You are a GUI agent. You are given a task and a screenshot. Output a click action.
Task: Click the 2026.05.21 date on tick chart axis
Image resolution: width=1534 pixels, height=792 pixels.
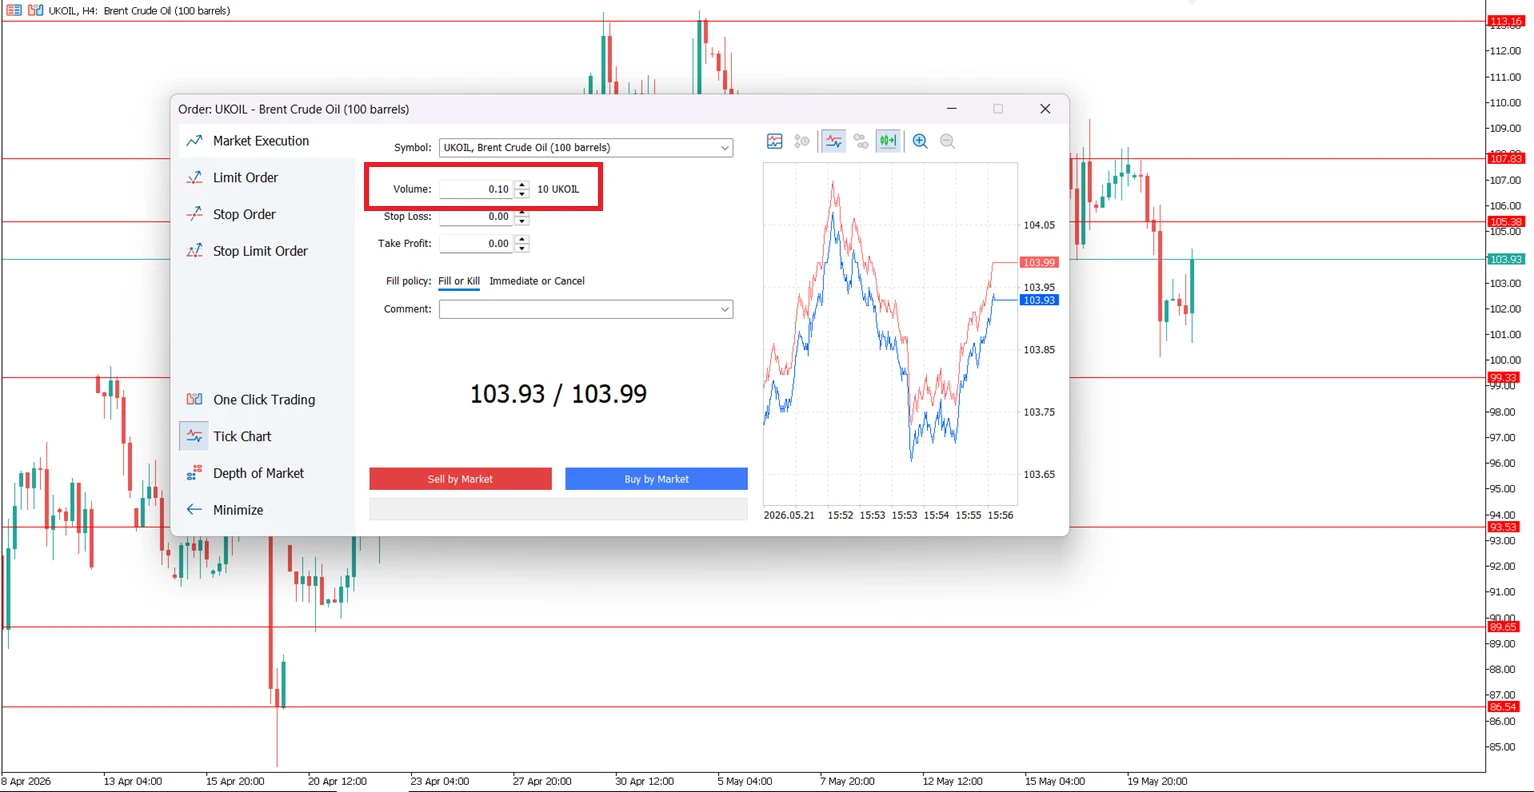click(789, 515)
